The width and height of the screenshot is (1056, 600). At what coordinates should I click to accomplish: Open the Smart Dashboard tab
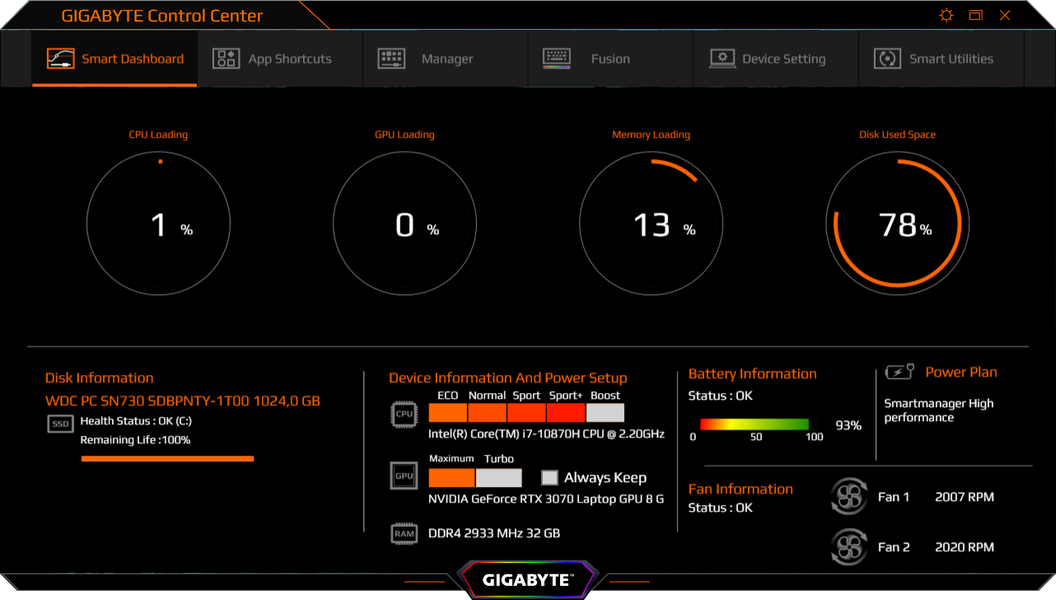(x=114, y=59)
